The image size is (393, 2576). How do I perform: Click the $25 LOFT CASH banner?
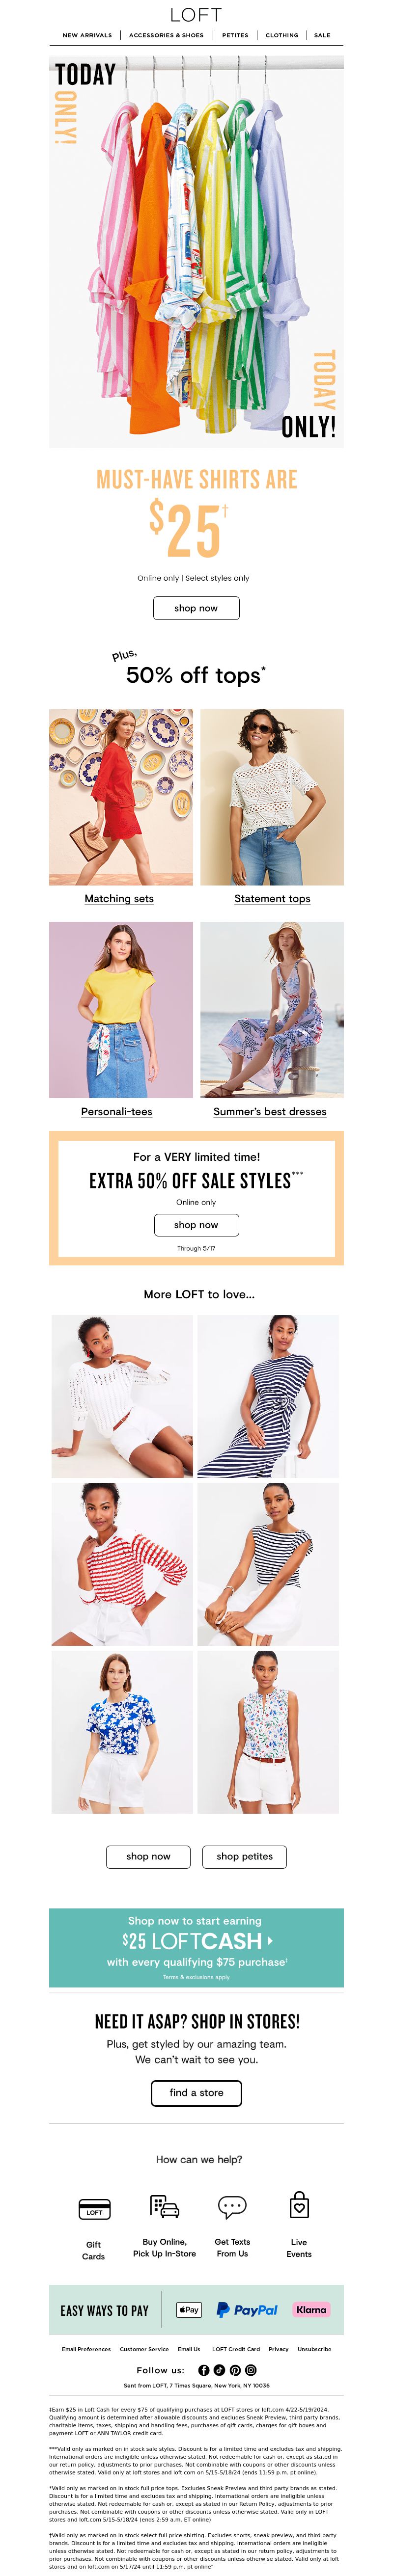196,1948
